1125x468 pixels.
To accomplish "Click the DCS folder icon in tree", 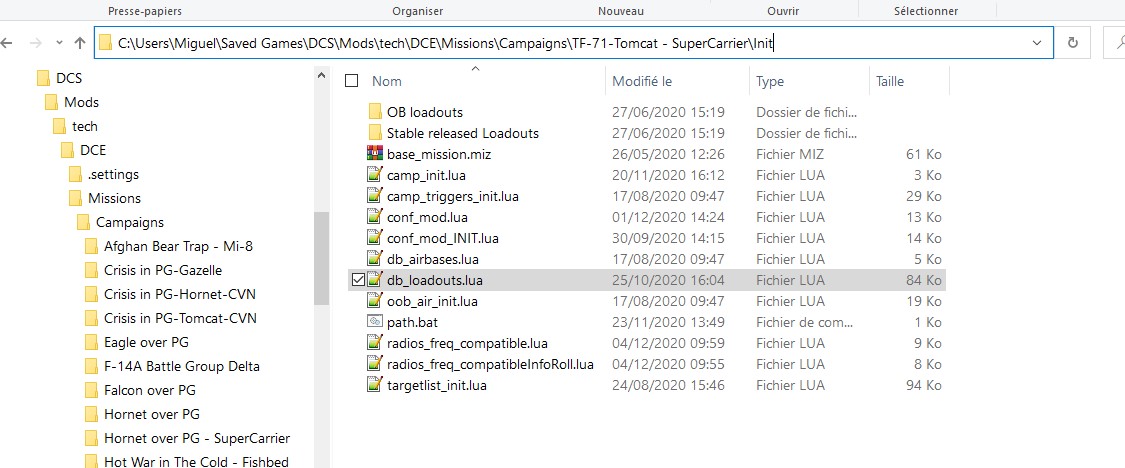I will (43, 78).
